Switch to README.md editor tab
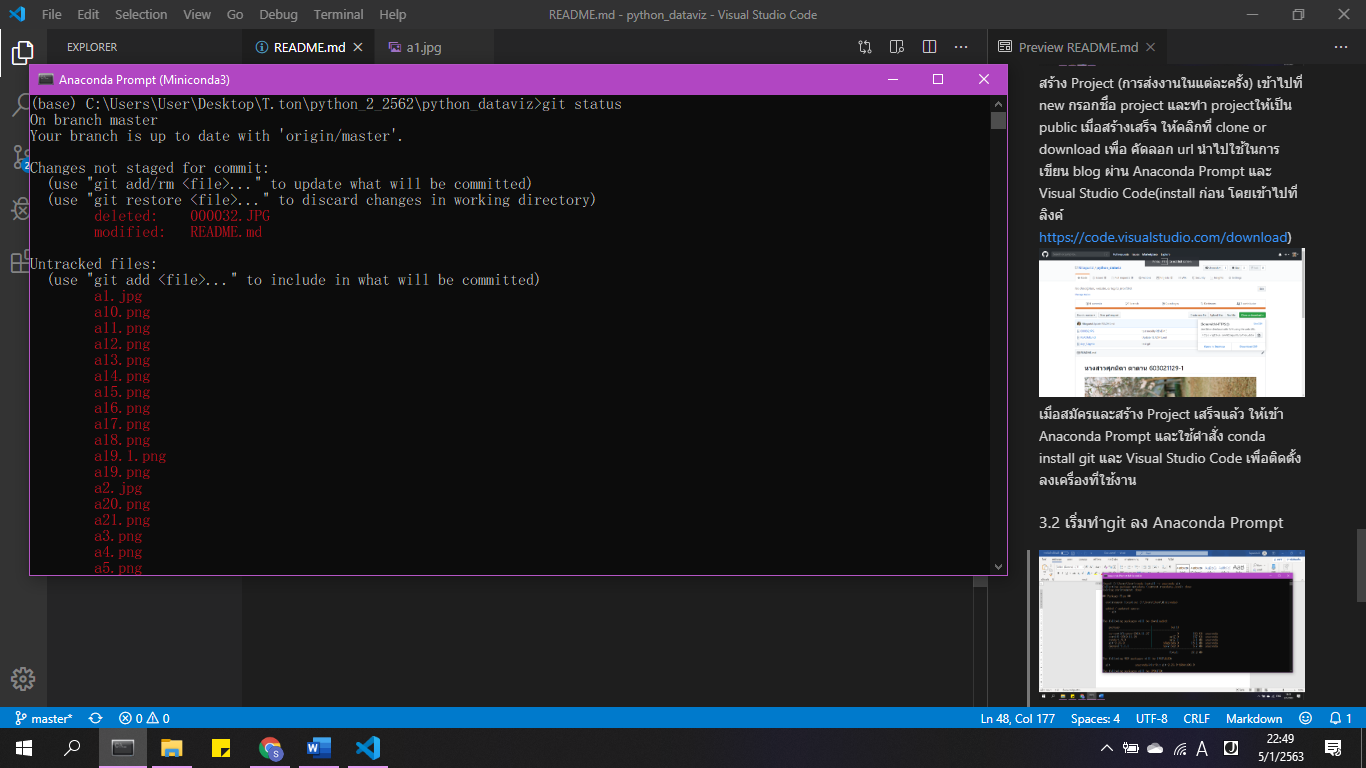This screenshot has height=768, width=1366. click(309, 47)
